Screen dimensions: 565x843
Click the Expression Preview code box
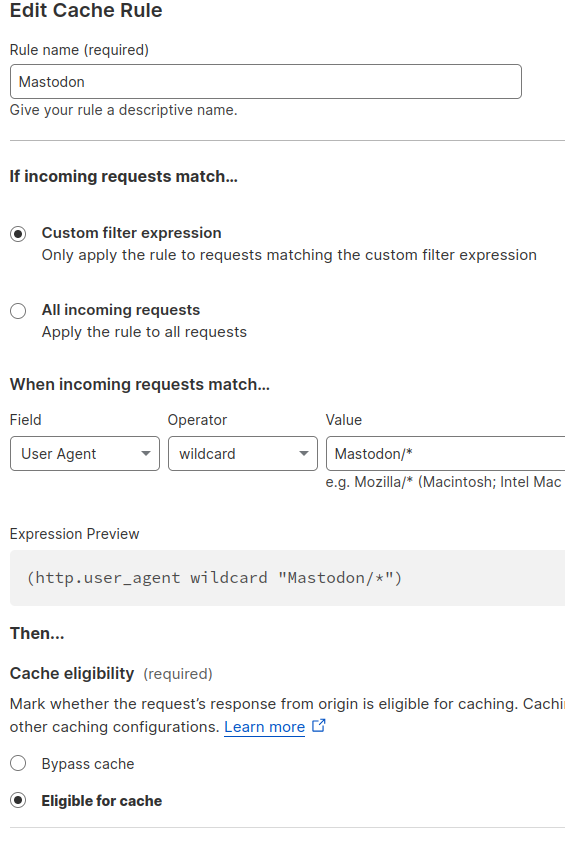point(288,578)
